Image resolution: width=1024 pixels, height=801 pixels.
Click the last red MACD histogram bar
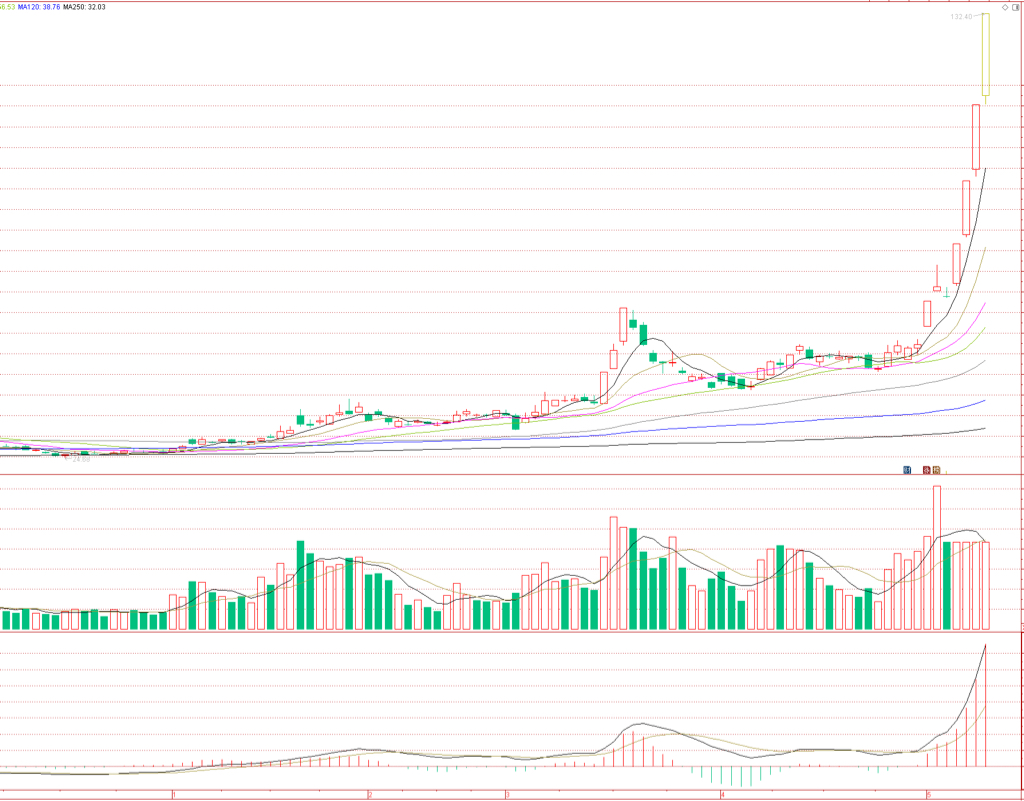(985, 706)
